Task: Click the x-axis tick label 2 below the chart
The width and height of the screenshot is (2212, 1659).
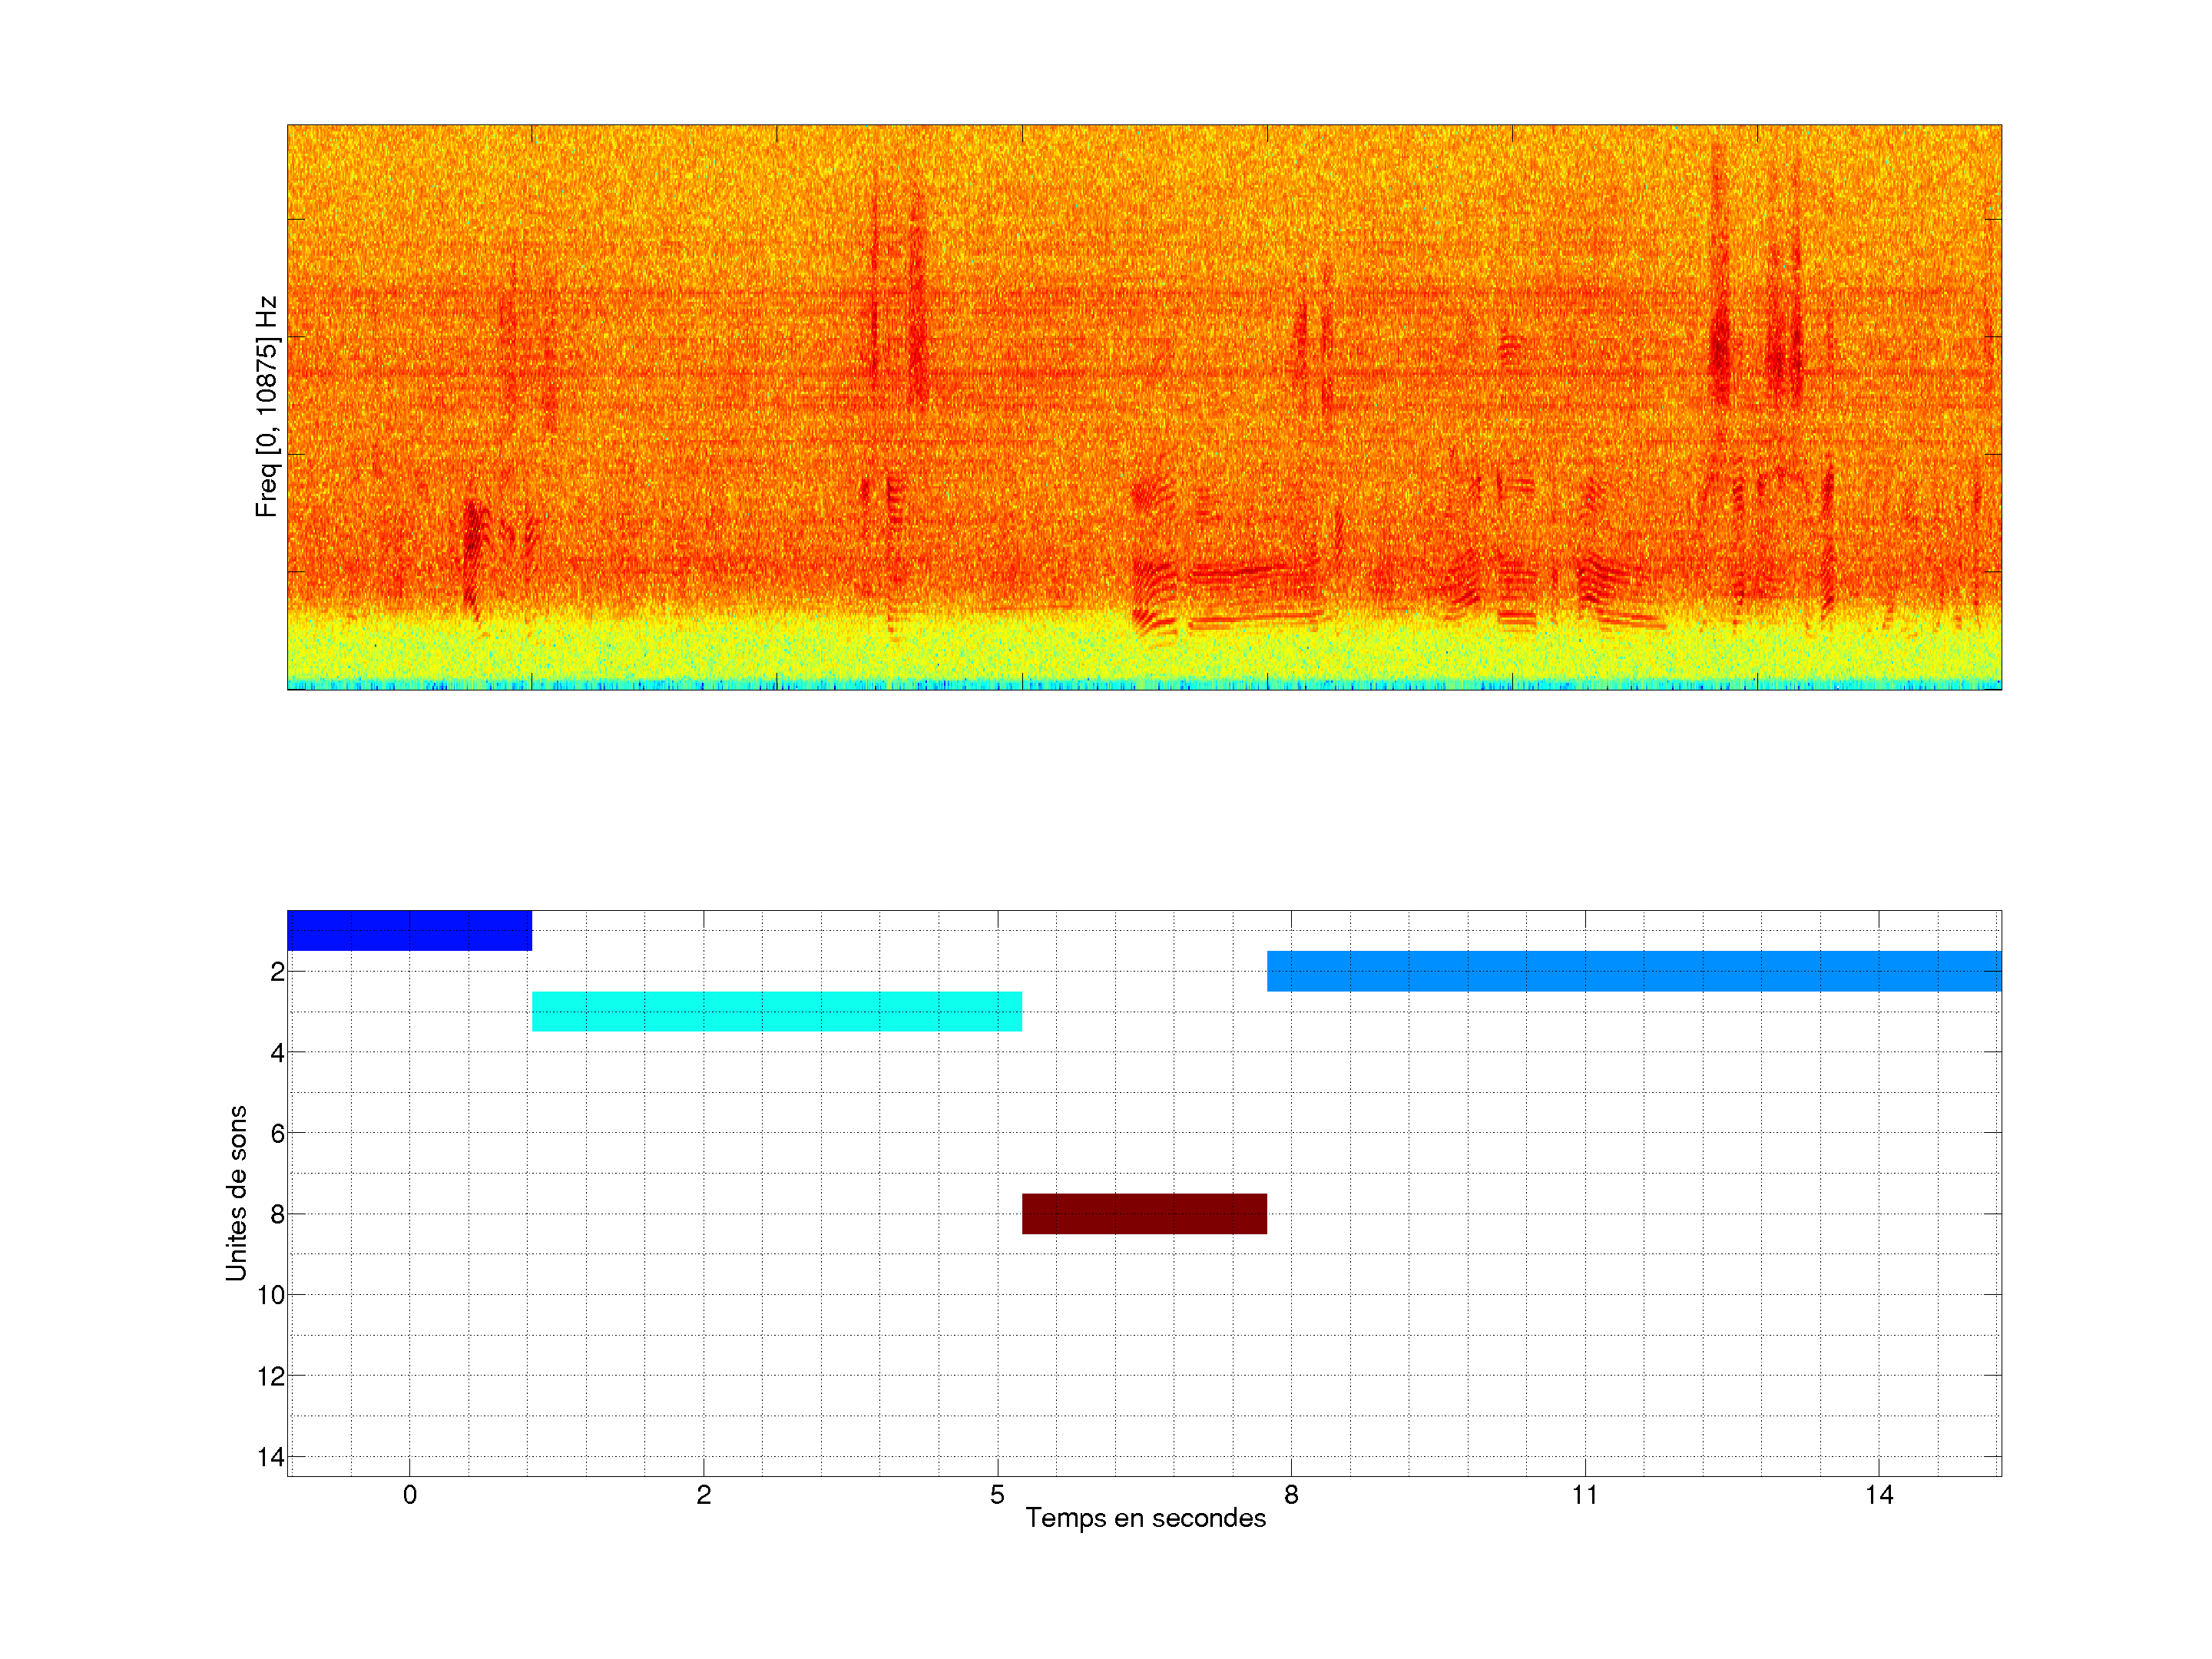Action: tap(703, 1495)
